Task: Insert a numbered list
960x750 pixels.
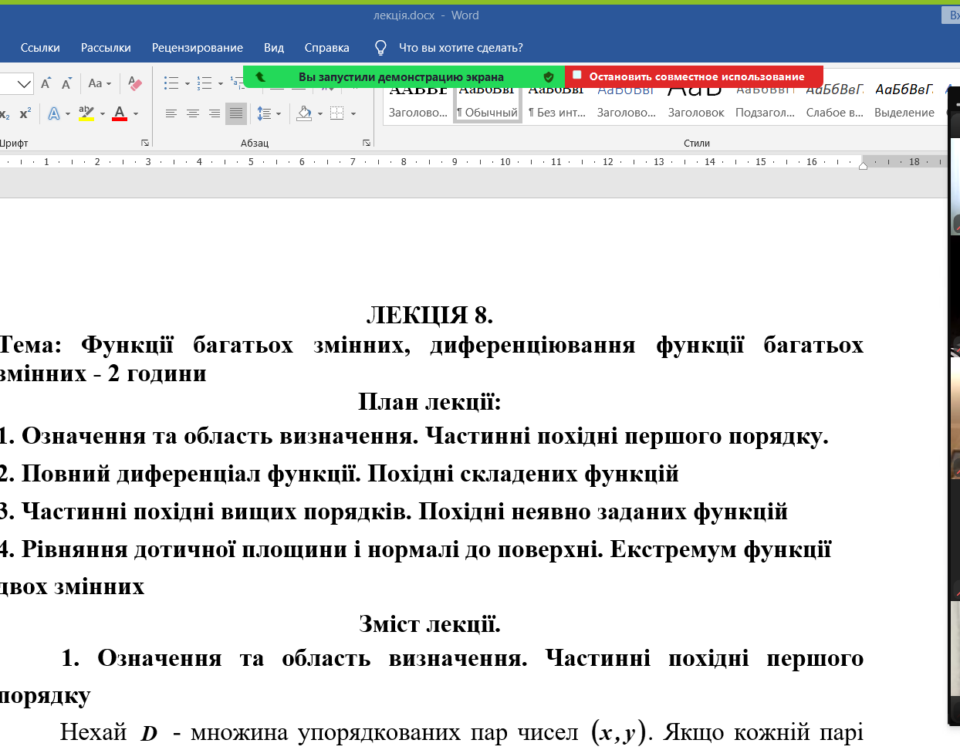Action: (x=204, y=83)
